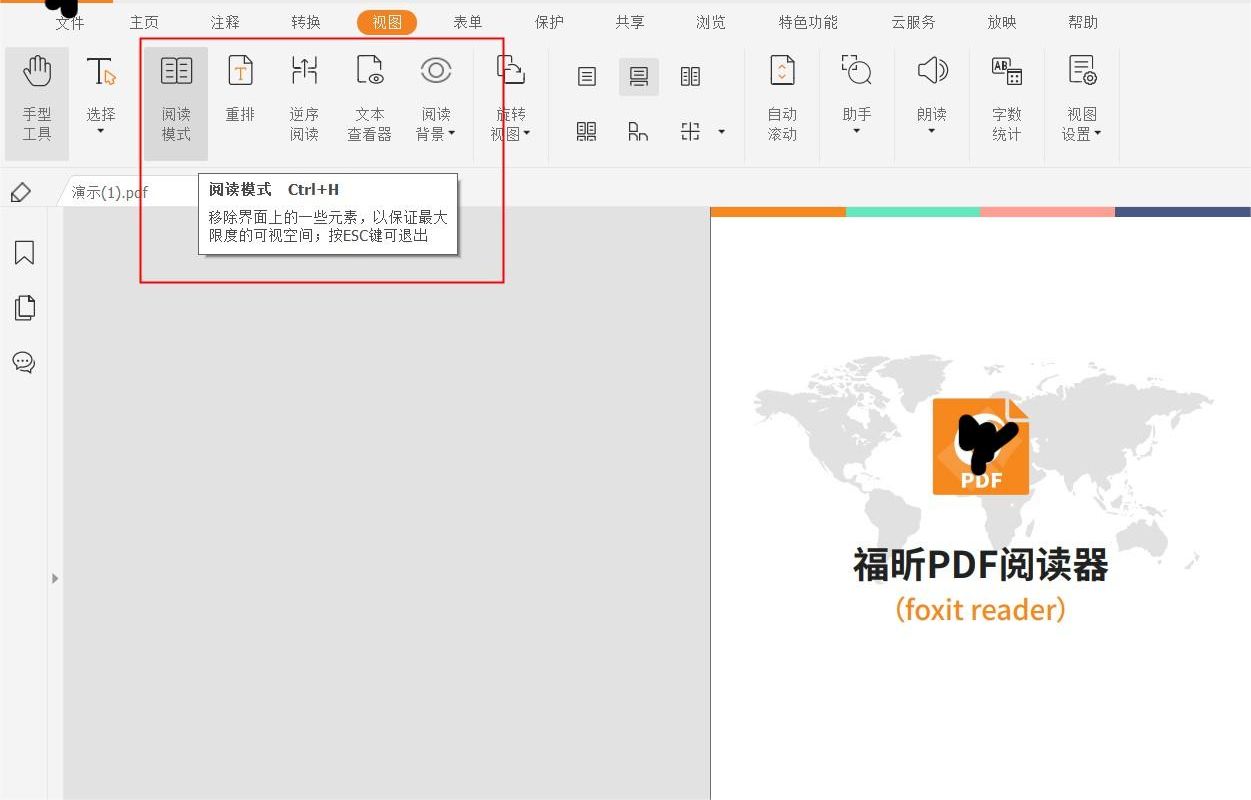
Task: Switch to the 主页 (Home) ribbon tab
Action: click(143, 20)
